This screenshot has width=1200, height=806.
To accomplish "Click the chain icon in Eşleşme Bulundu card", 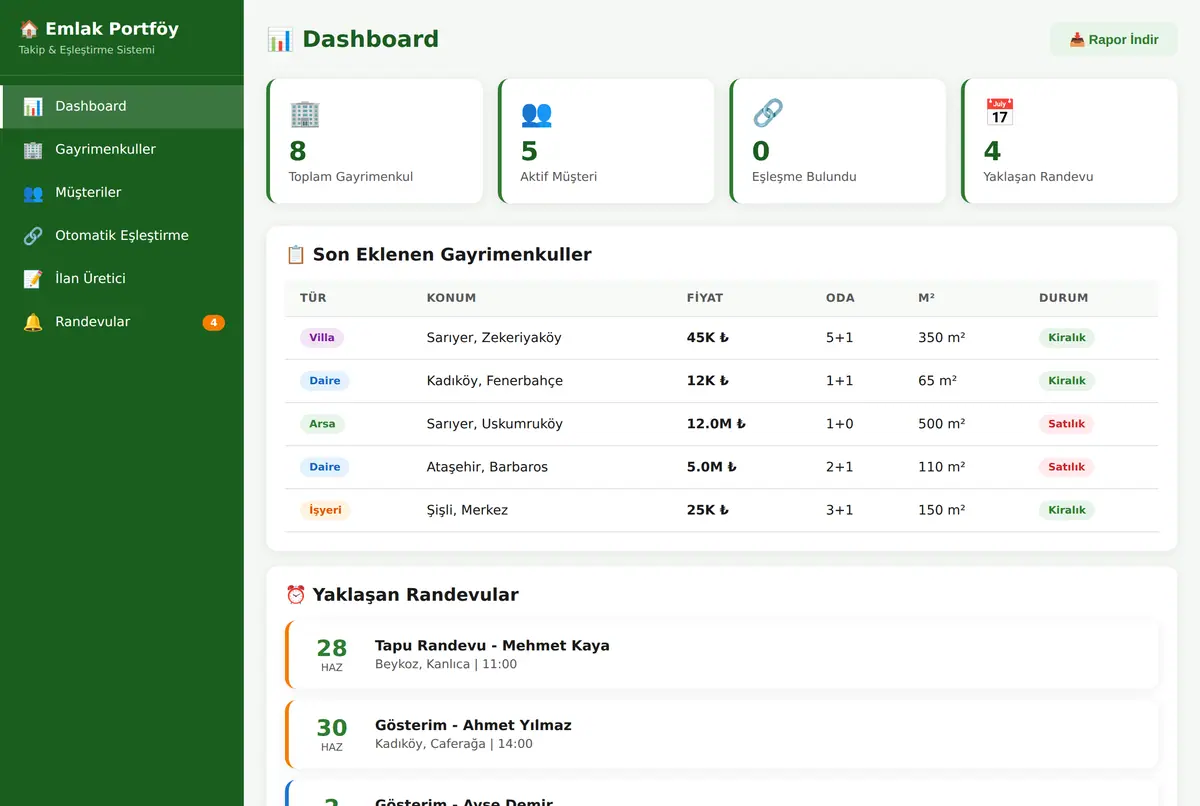I will coord(767,113).
